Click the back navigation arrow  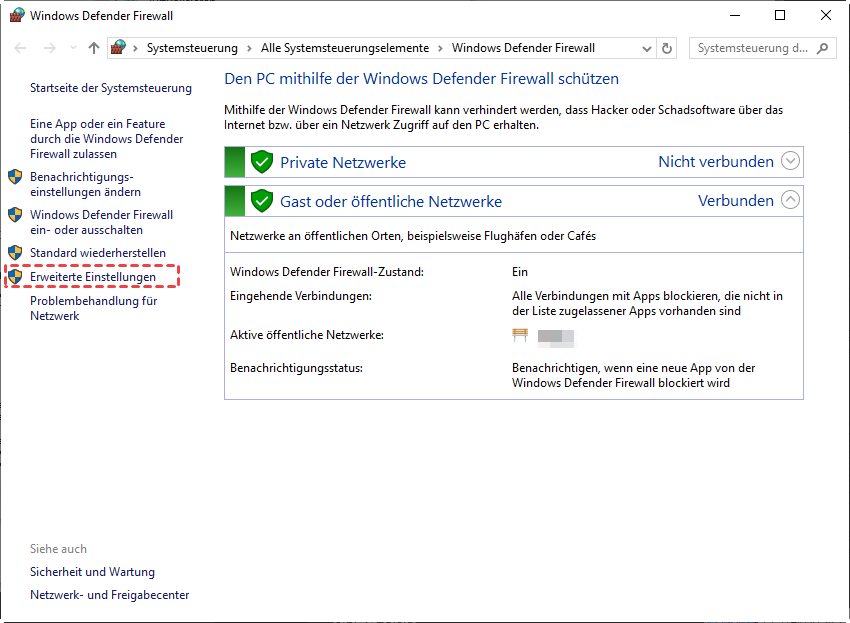21,48
